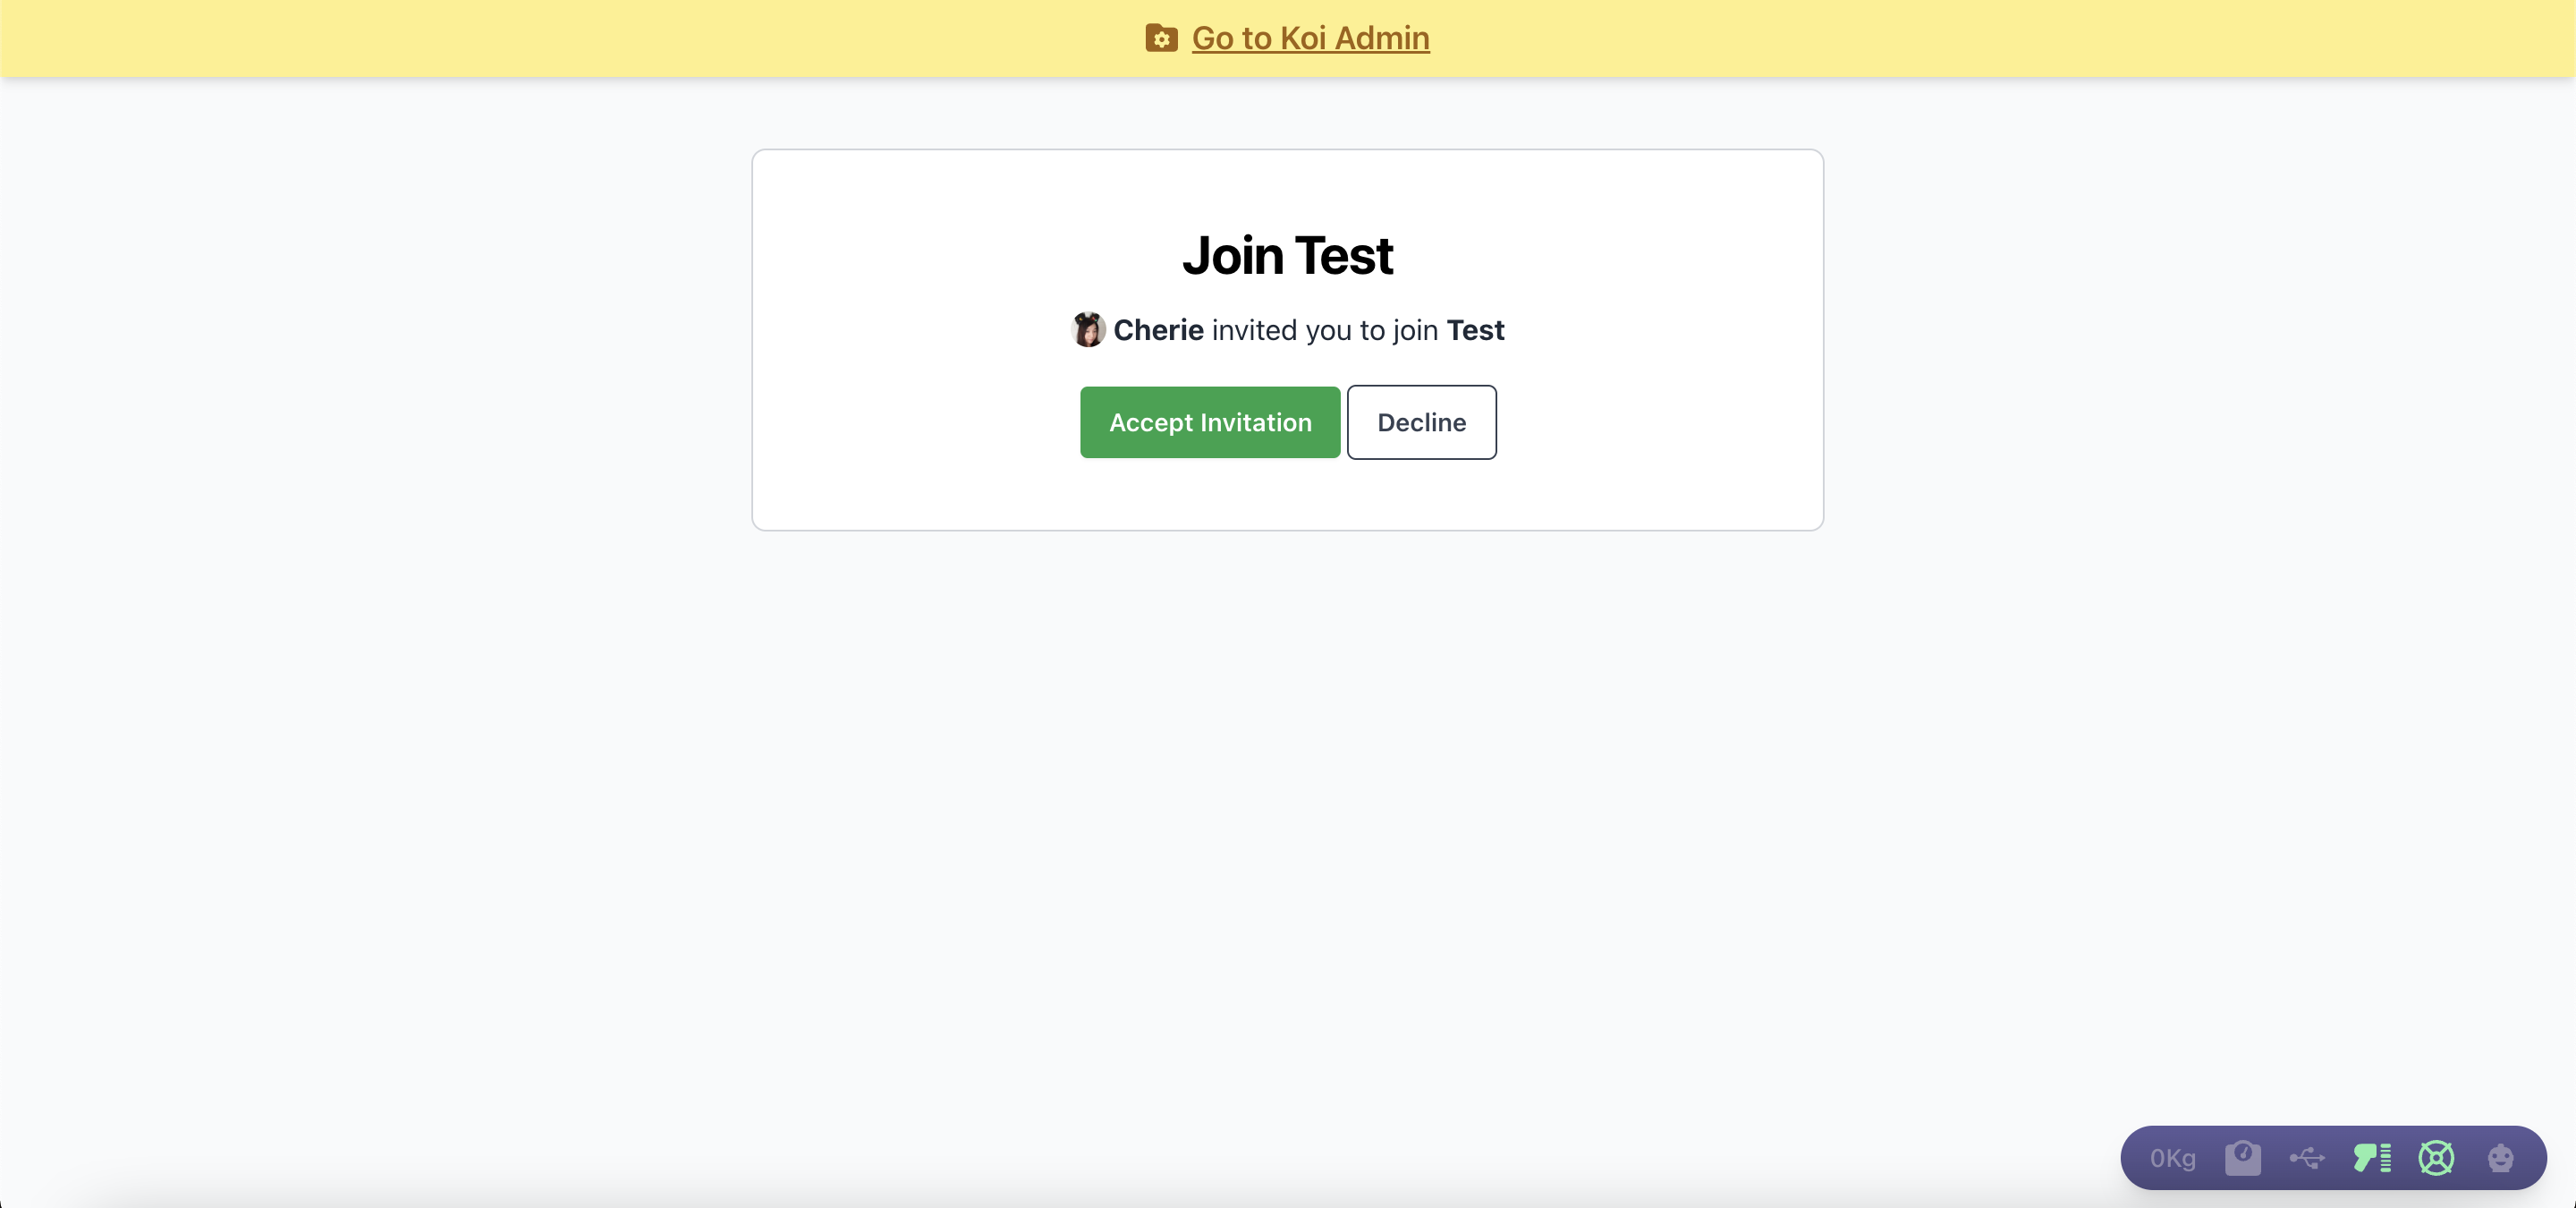The width and height of the screenshot is (2576, 1208).
Task: Click the folder-gear icon beside Koi Admin
Action: (1161, 38)
